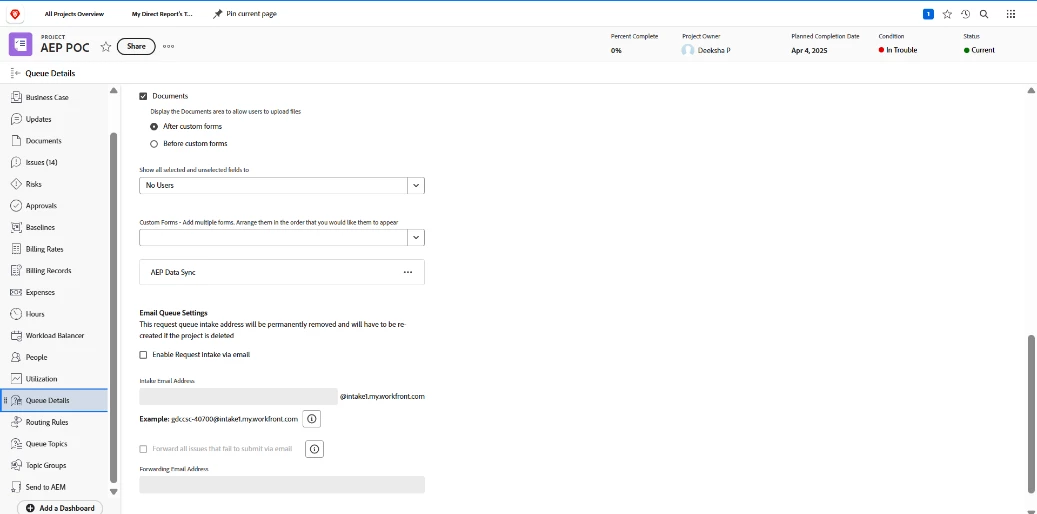
Task: Click the In Trouble condition value
Action: (x=901, y=50)
